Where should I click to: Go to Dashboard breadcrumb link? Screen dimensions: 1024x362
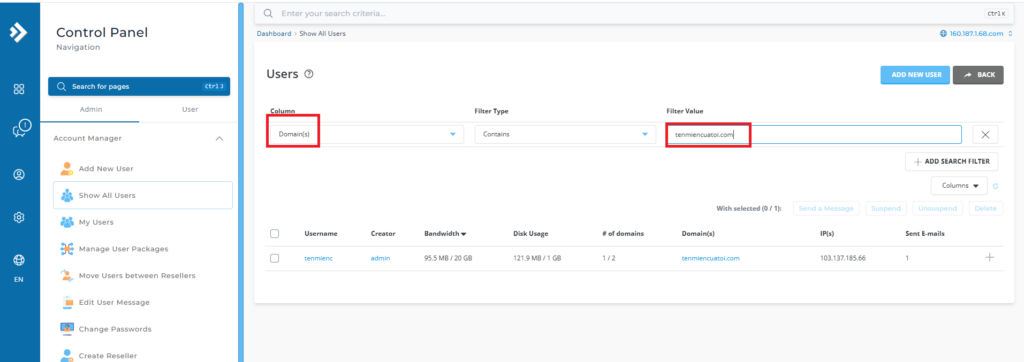click(274, 33)
